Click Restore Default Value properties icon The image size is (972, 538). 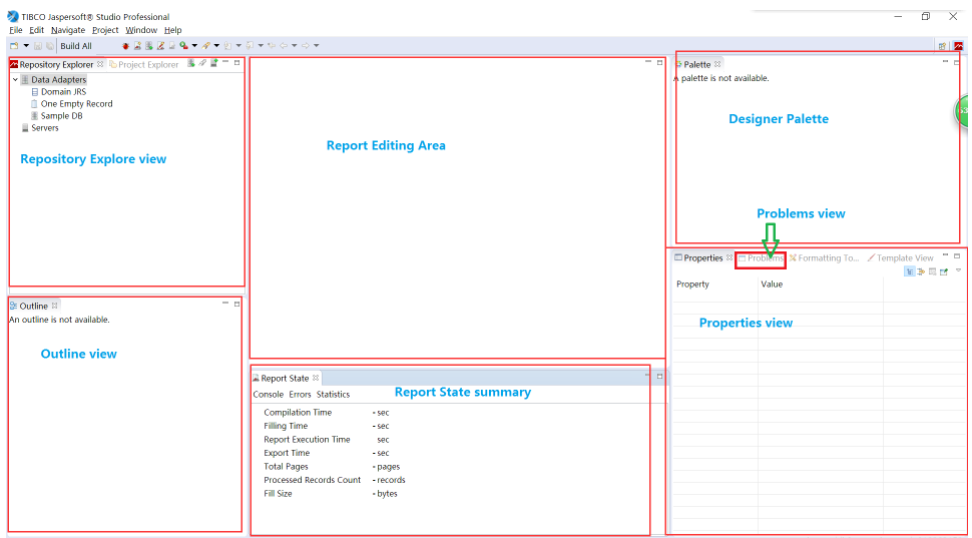[x=932, y=271]
